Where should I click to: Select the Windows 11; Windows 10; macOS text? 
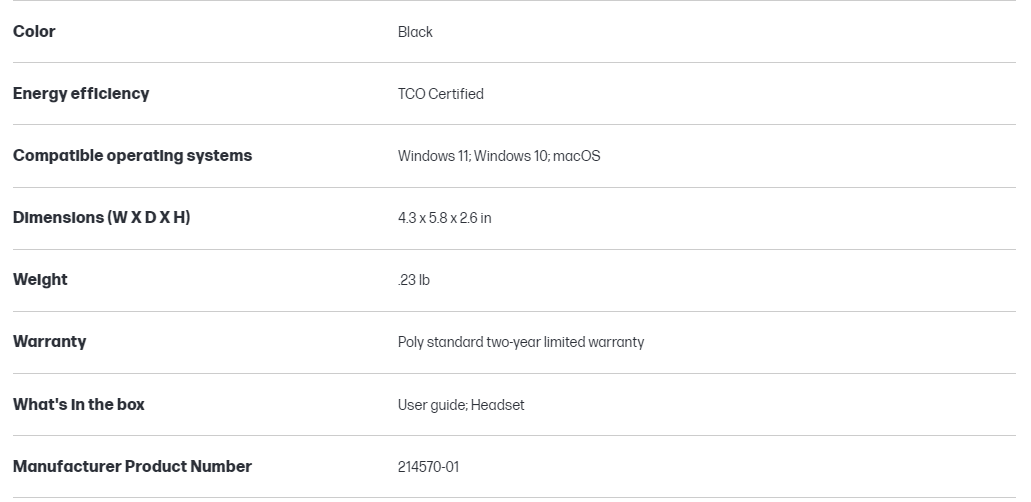point(499,156)
